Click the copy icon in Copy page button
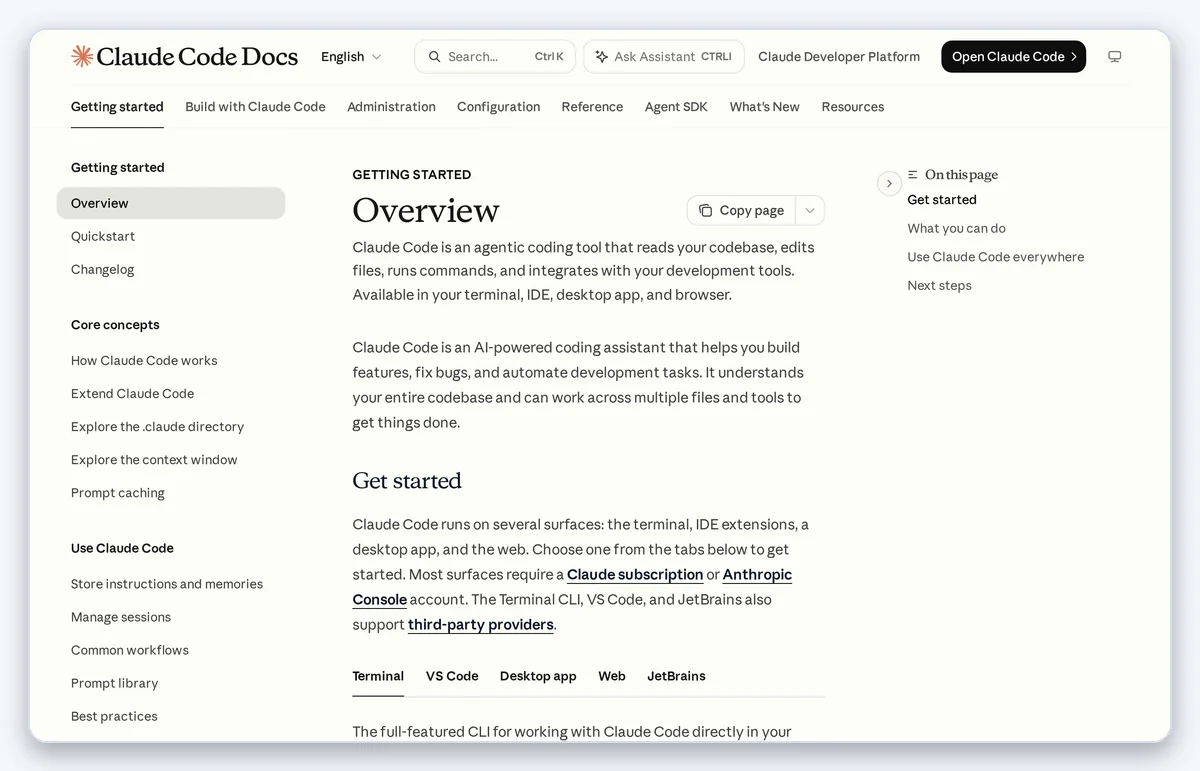 point(705,210)
